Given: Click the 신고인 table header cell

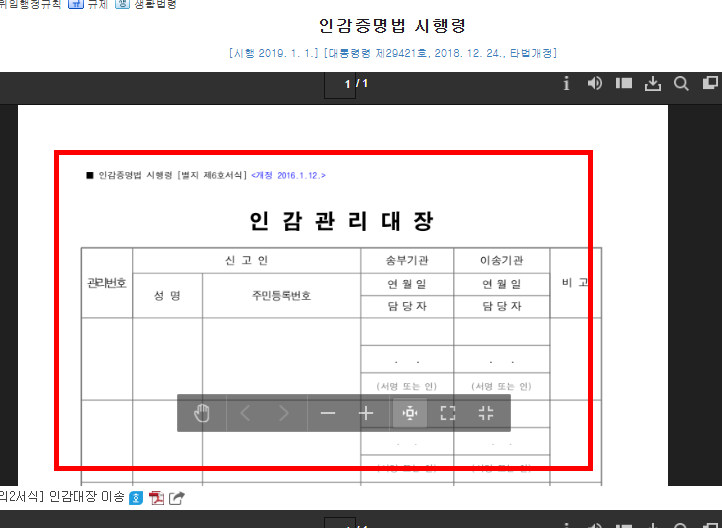Looking at the screenshot, I should (x=246, y=261).
